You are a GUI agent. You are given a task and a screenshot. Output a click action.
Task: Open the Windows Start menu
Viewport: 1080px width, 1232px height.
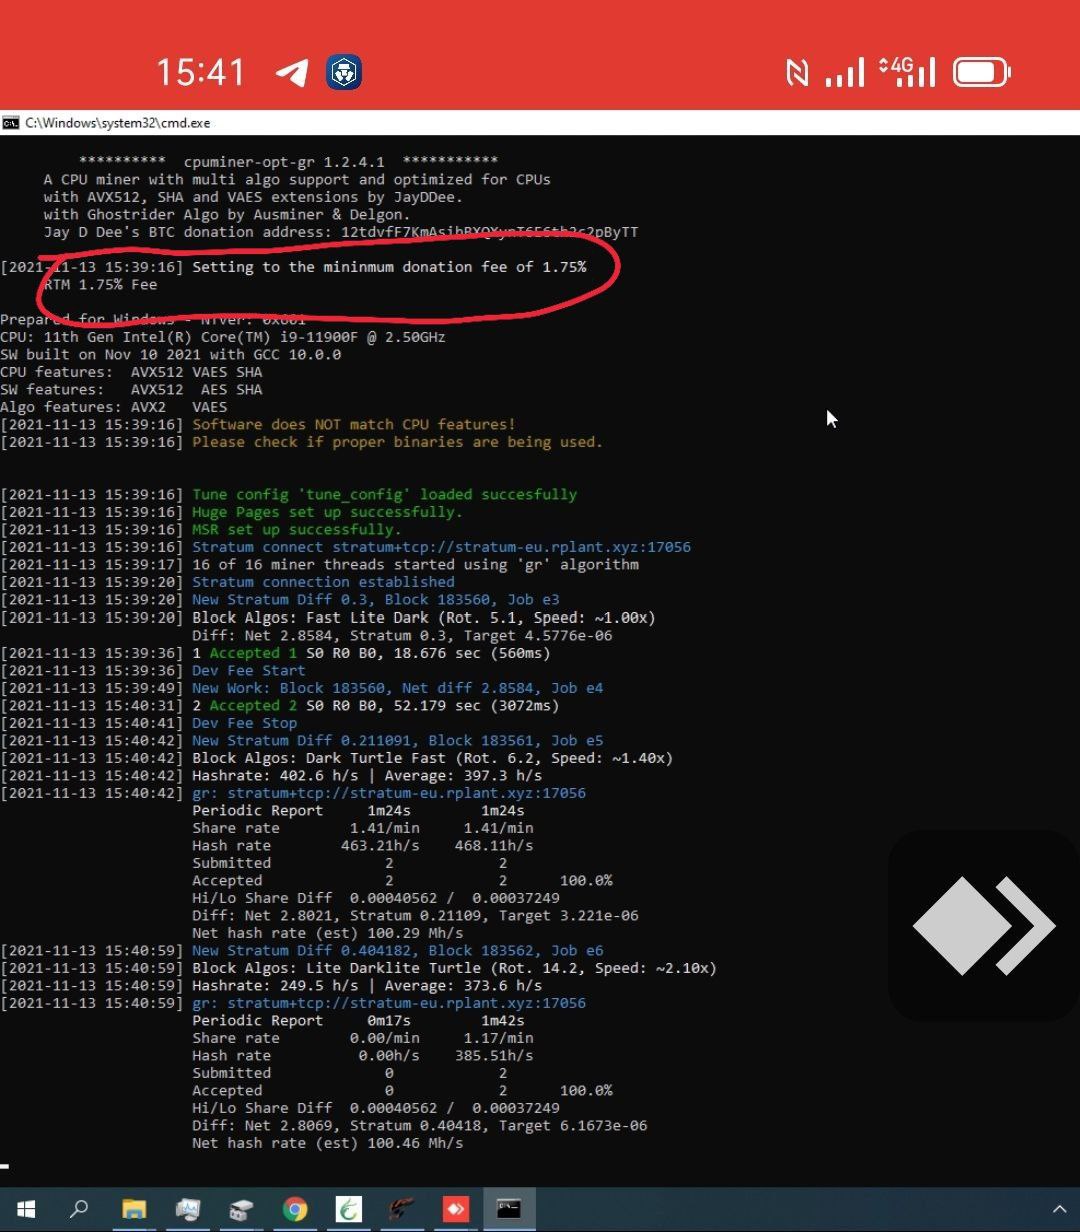point(26,1209)
